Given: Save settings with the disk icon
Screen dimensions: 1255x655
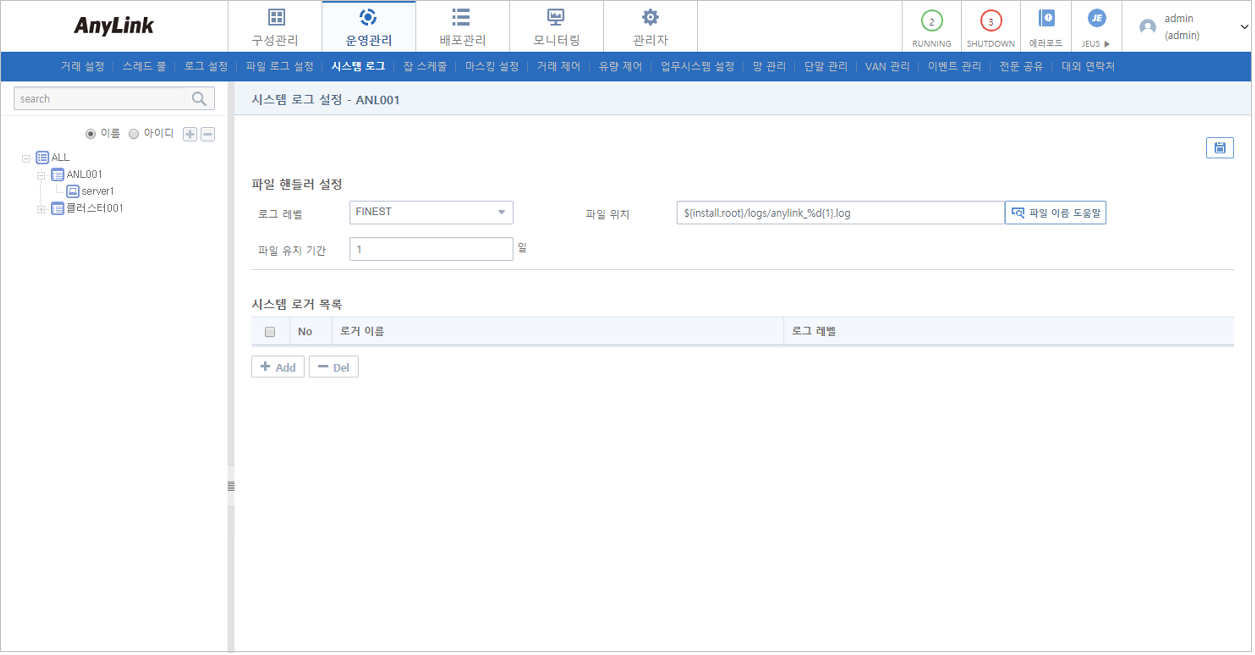Looking at the screenshot, I should click(x=1220, y=146).
